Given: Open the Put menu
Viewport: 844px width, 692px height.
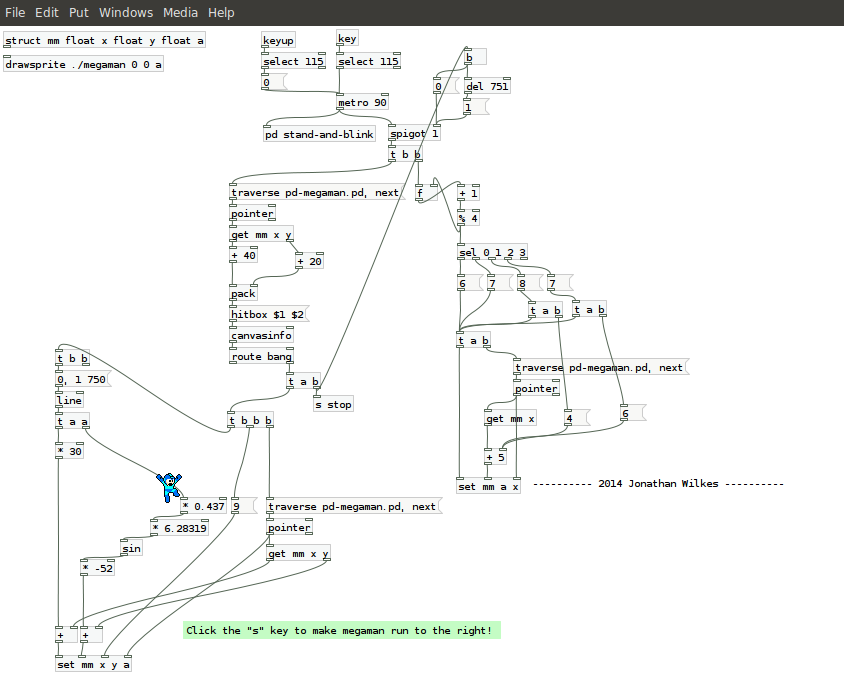Looking at the screenshot, I should click(79, 12).
